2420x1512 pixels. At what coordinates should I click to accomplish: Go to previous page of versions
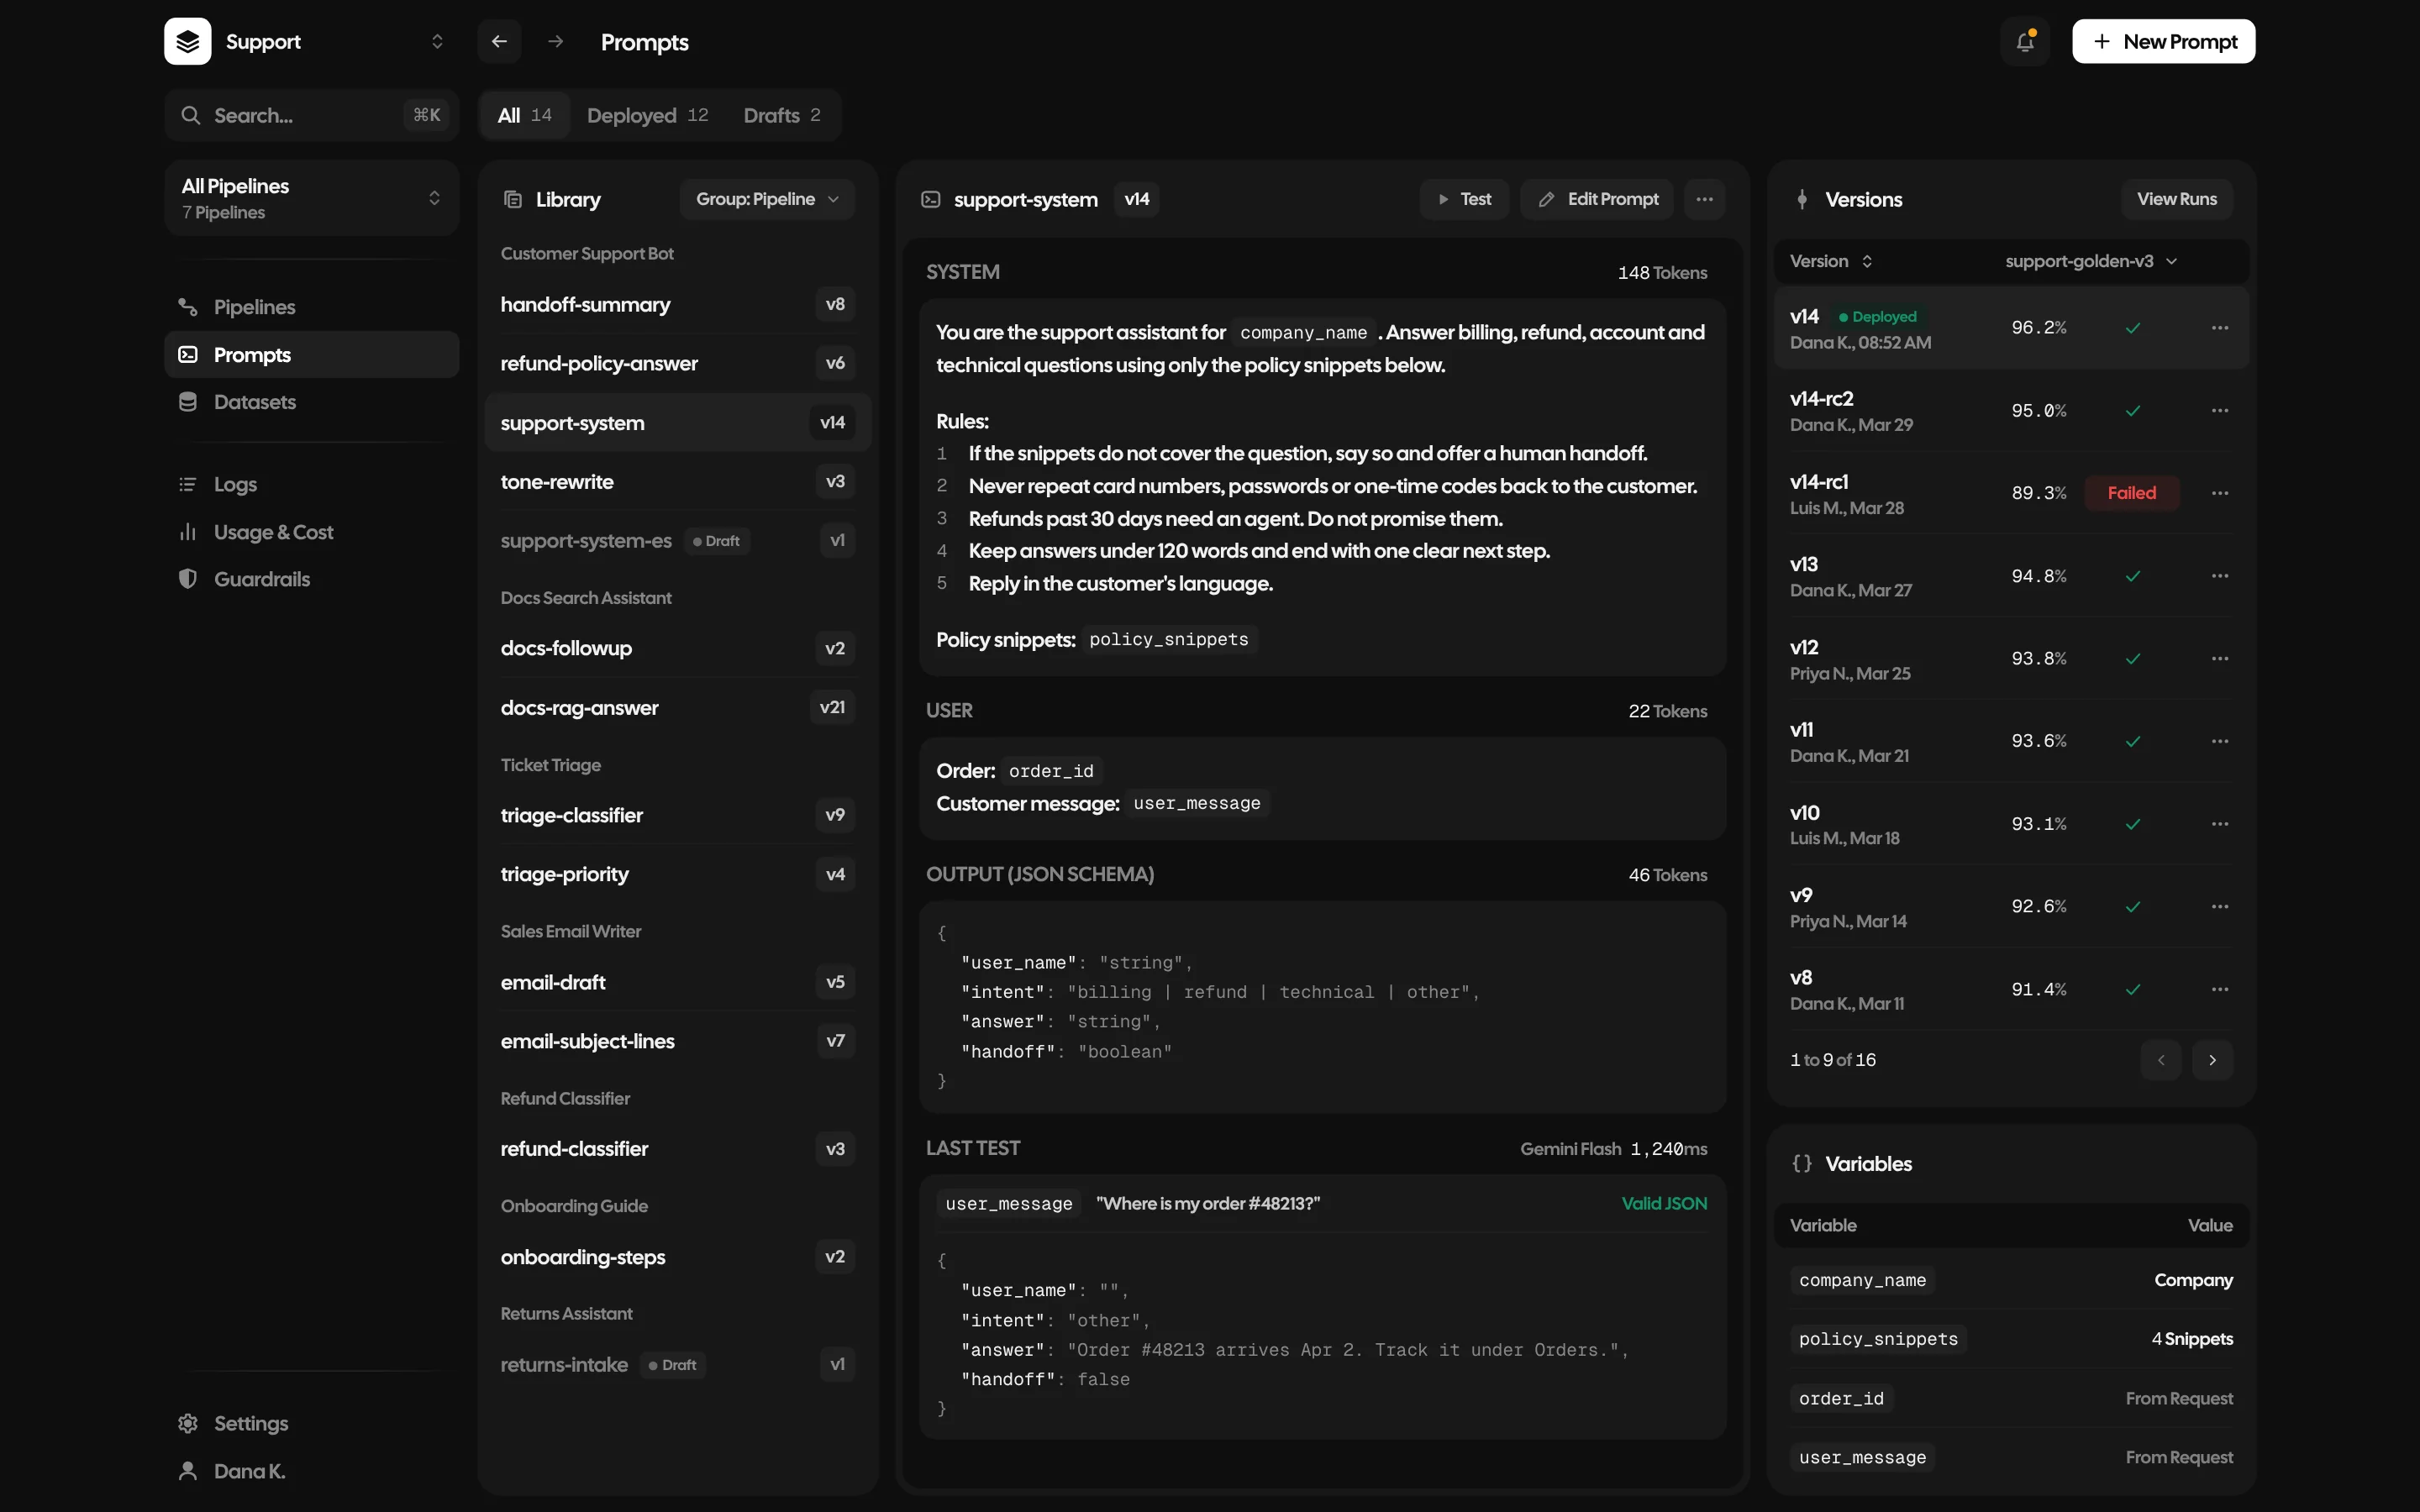point(2161,1060)
